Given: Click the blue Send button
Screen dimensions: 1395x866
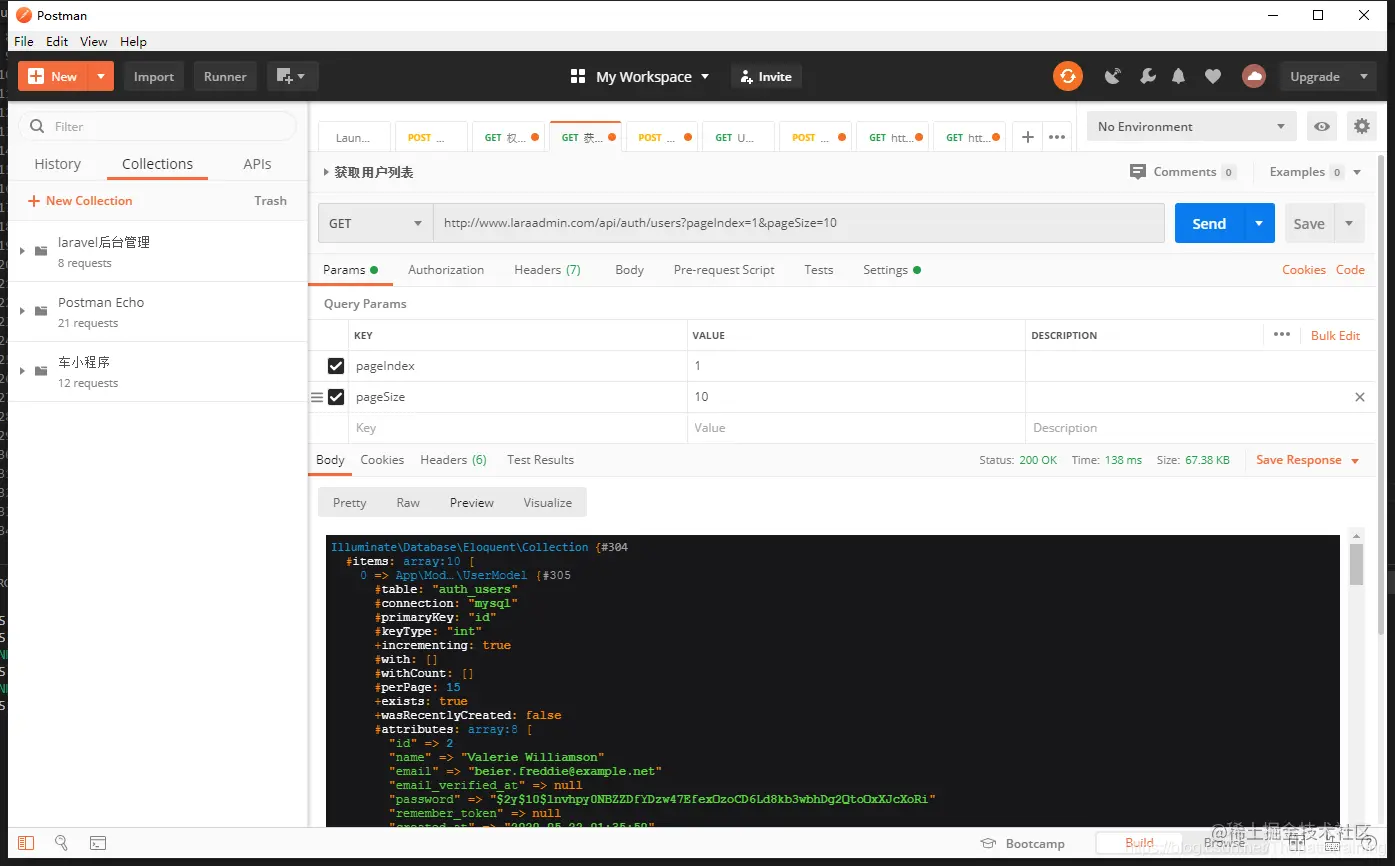Looking at the screenshot, I should (x=1209, y=223).
